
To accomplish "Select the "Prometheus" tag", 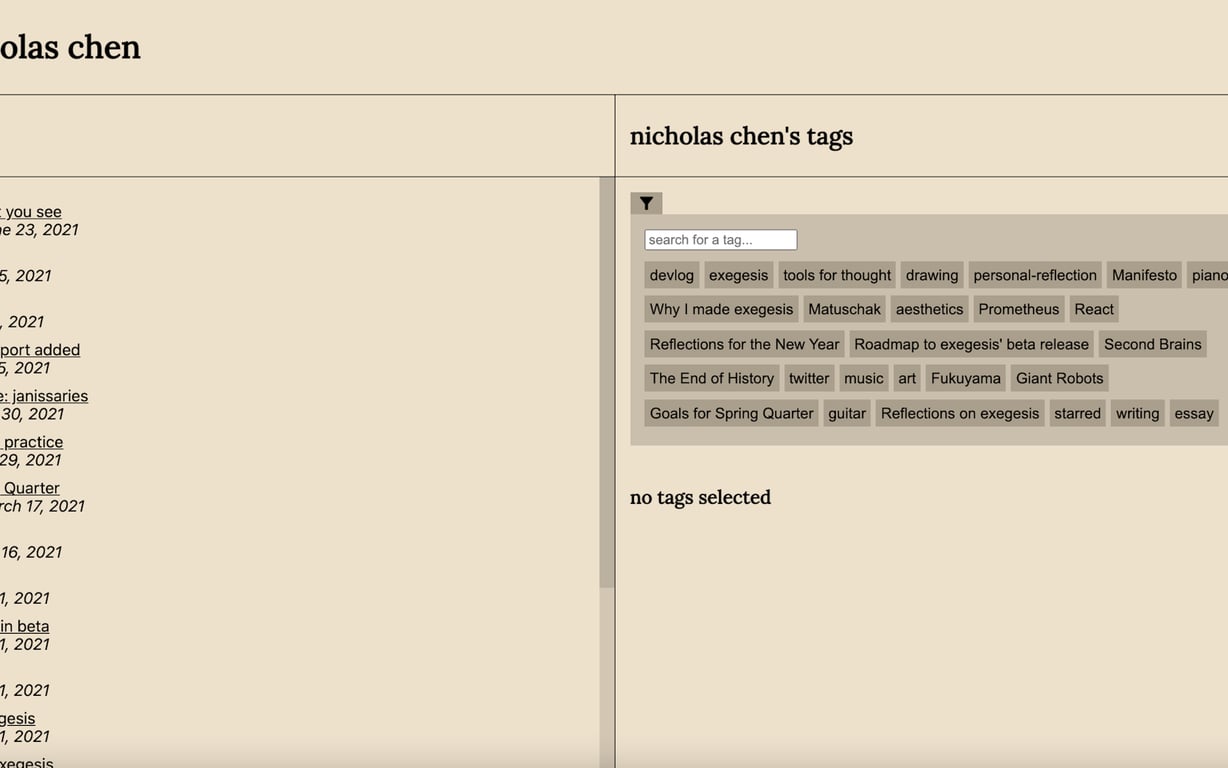I will (1018, 309).
